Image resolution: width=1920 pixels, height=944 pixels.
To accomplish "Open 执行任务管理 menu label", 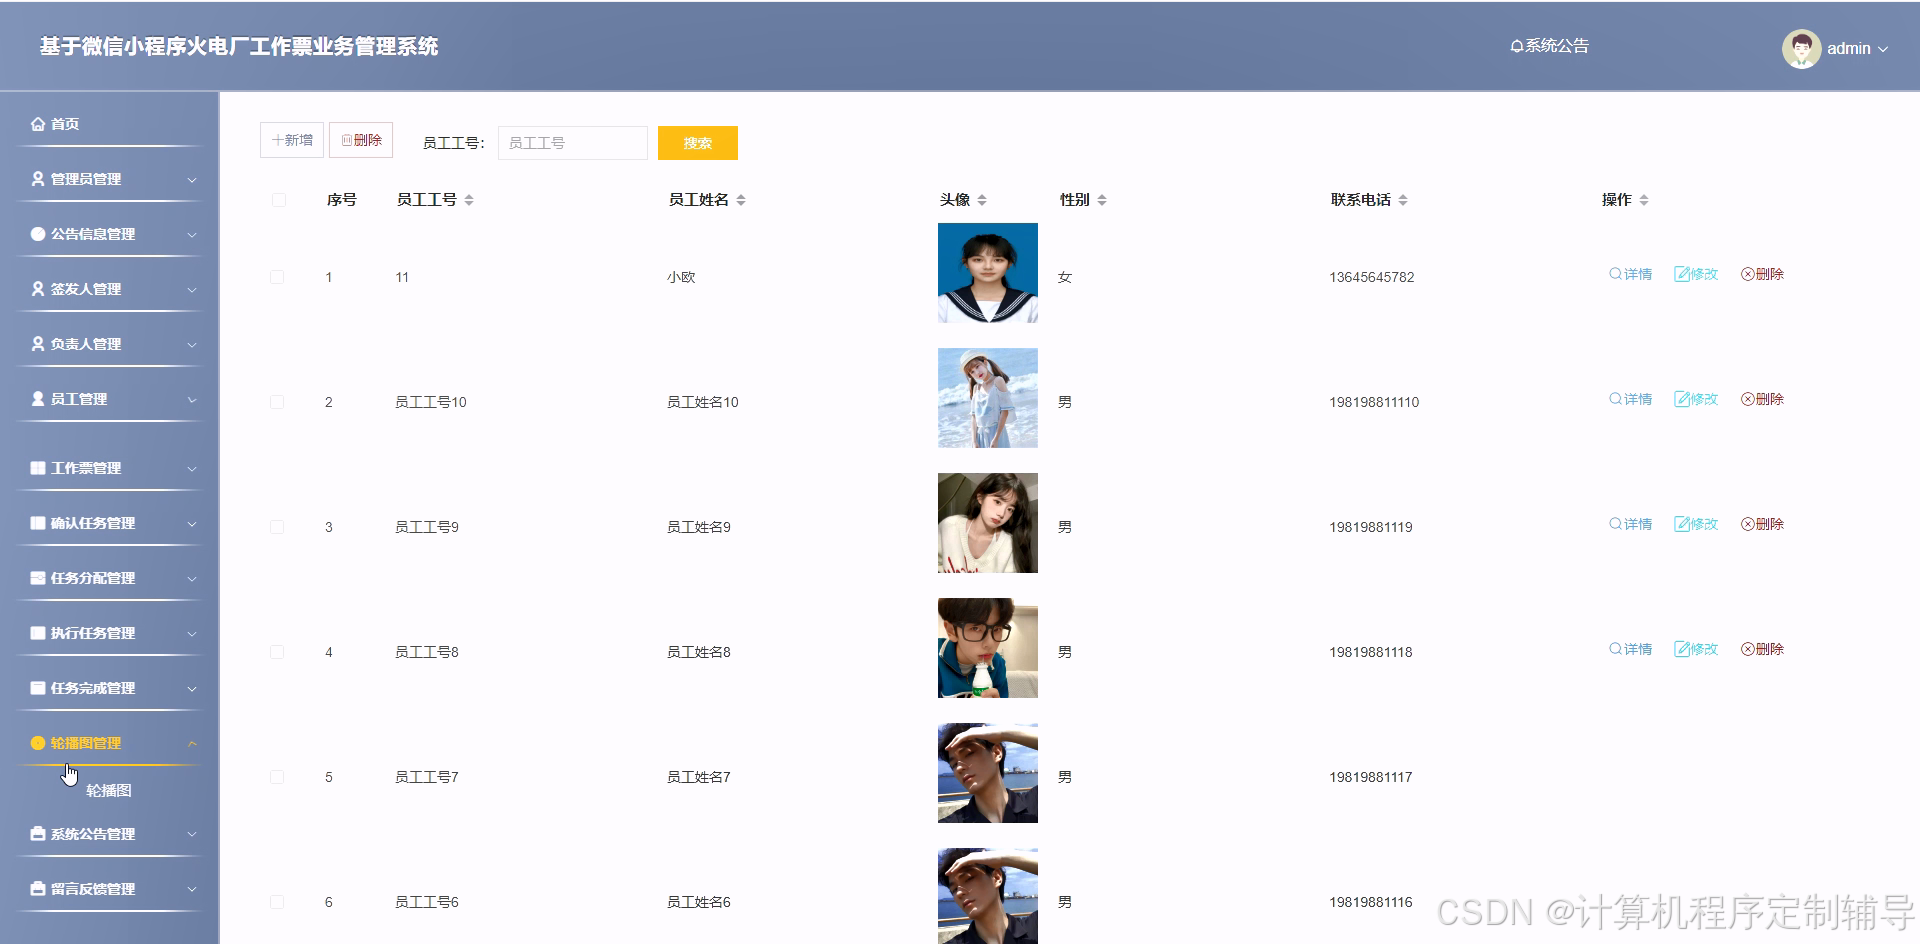I will pos(93,633).
